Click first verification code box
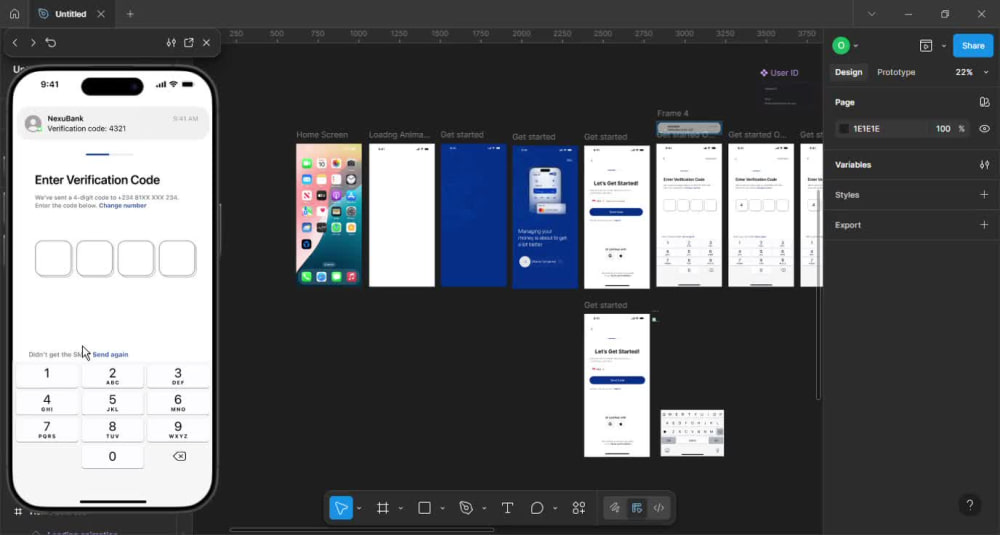 (53, 258)
